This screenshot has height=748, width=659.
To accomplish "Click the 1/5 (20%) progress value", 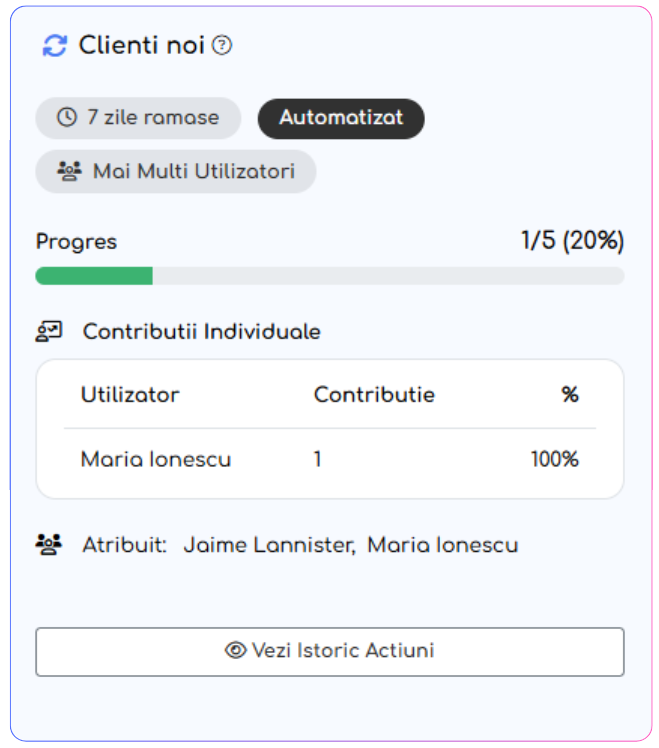I will 572,241.
